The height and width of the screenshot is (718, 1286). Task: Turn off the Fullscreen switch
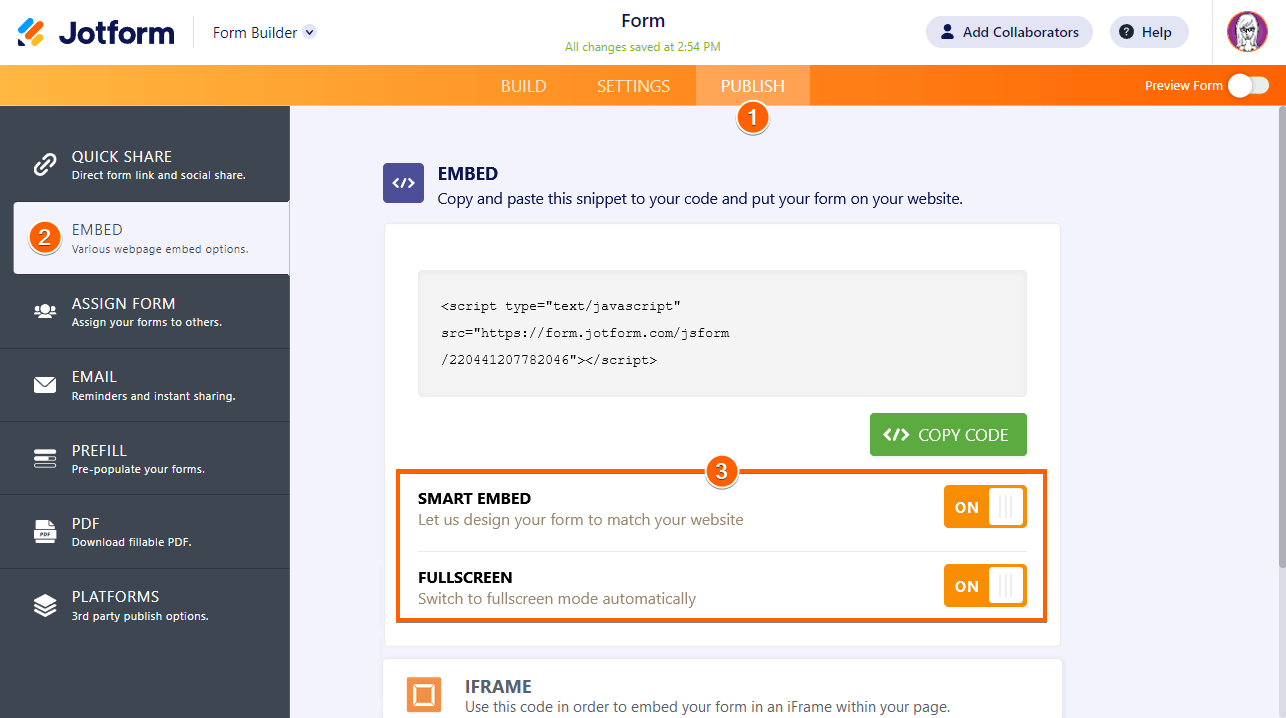(x=985, y=586)
